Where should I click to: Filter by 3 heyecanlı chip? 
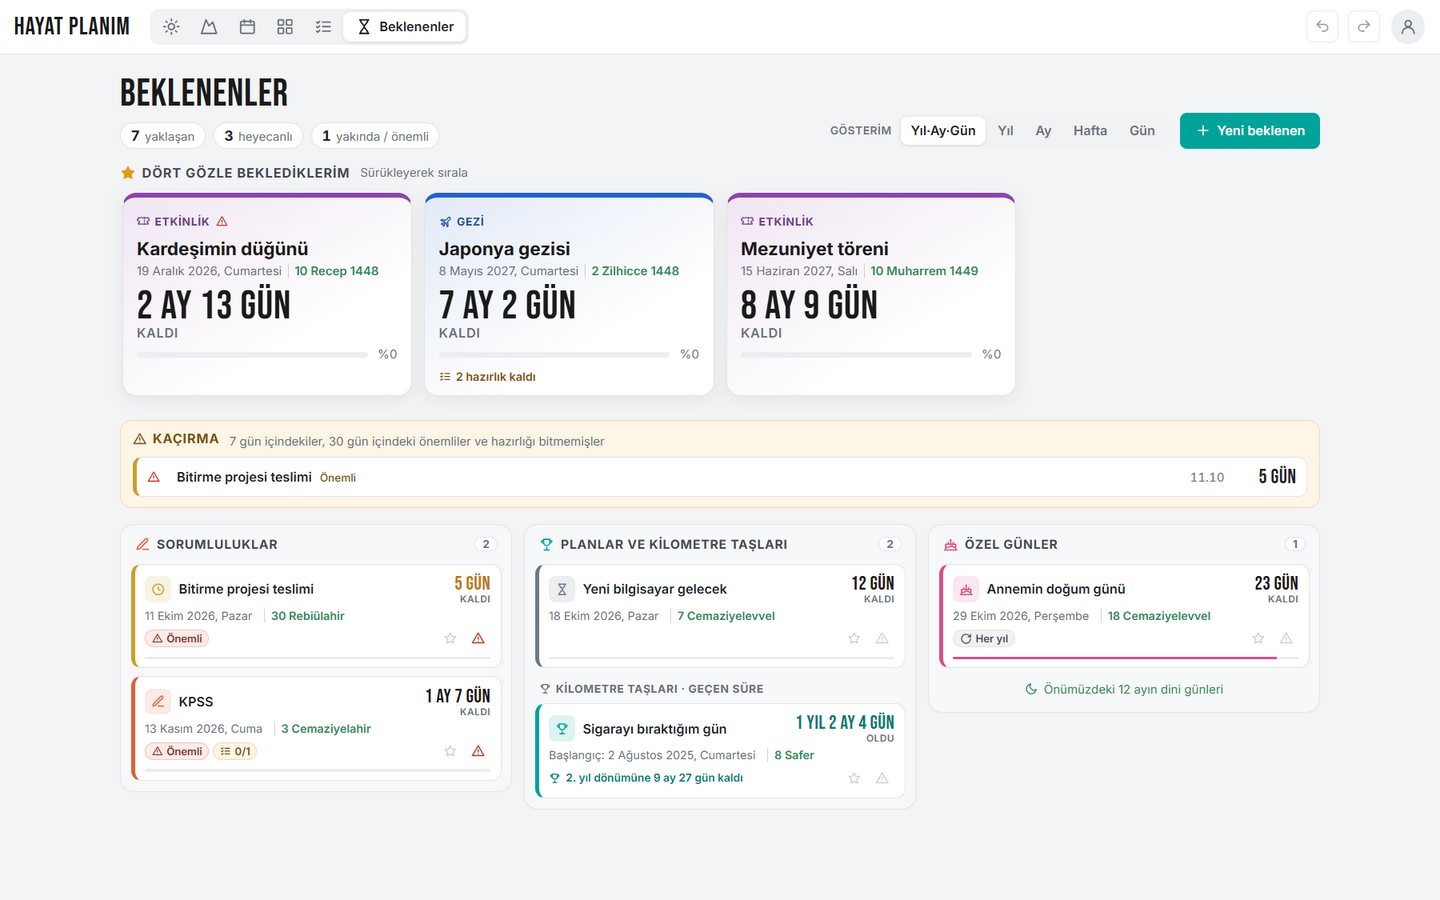258,136
